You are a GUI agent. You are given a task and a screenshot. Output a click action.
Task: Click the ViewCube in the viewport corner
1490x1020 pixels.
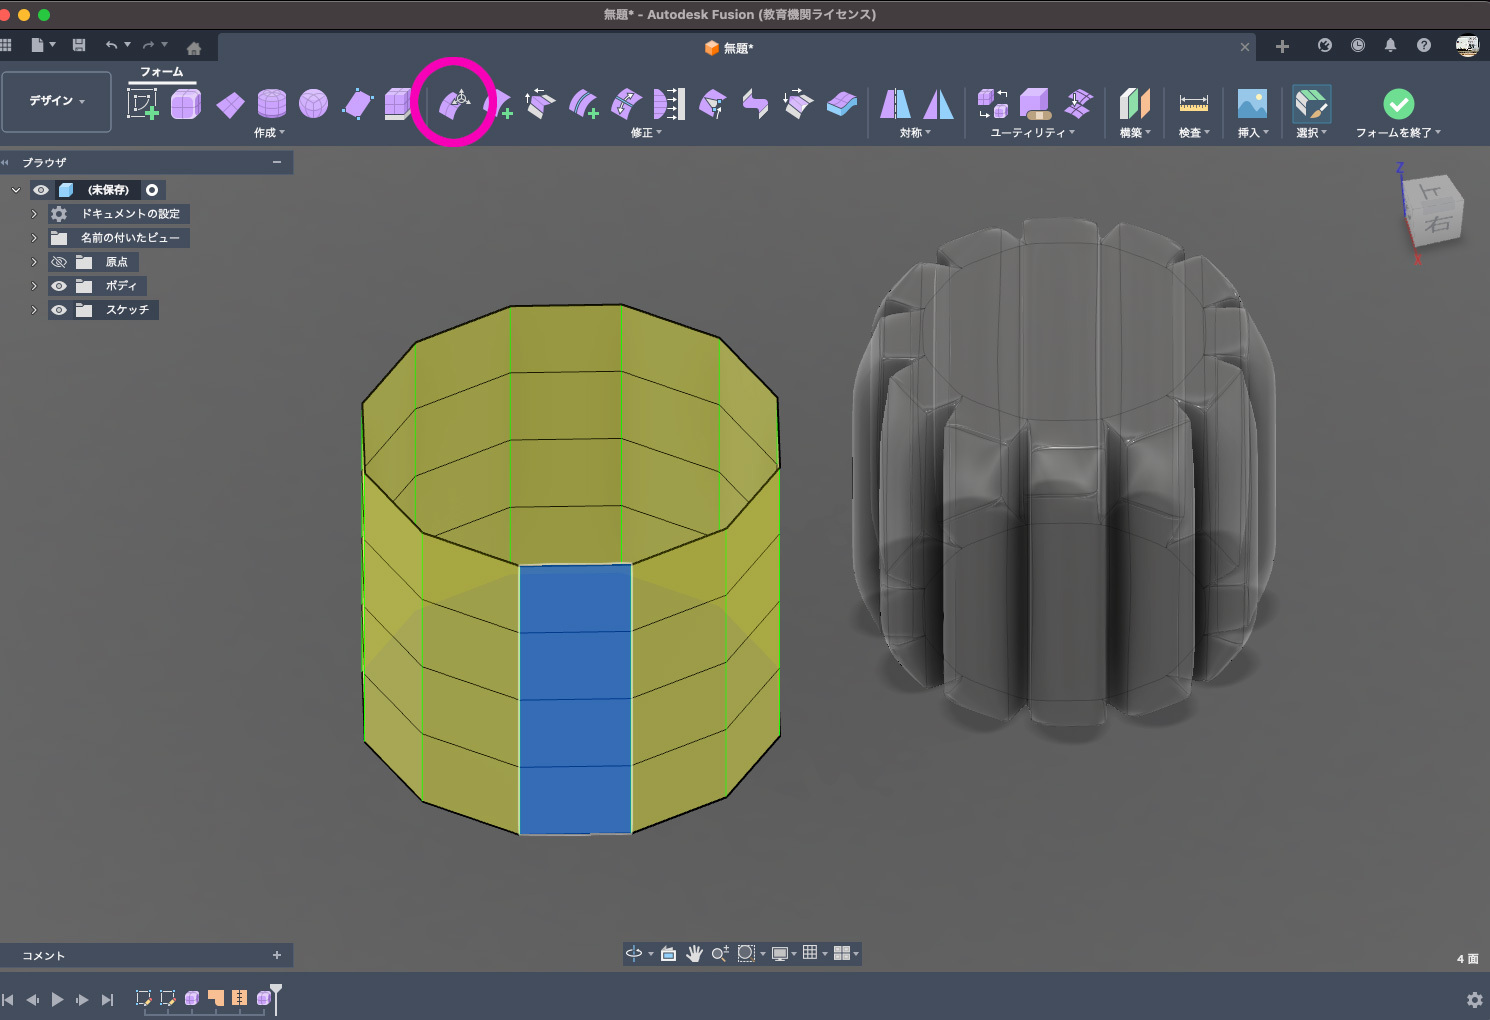pyautogui.click(x=1436, y=211)
